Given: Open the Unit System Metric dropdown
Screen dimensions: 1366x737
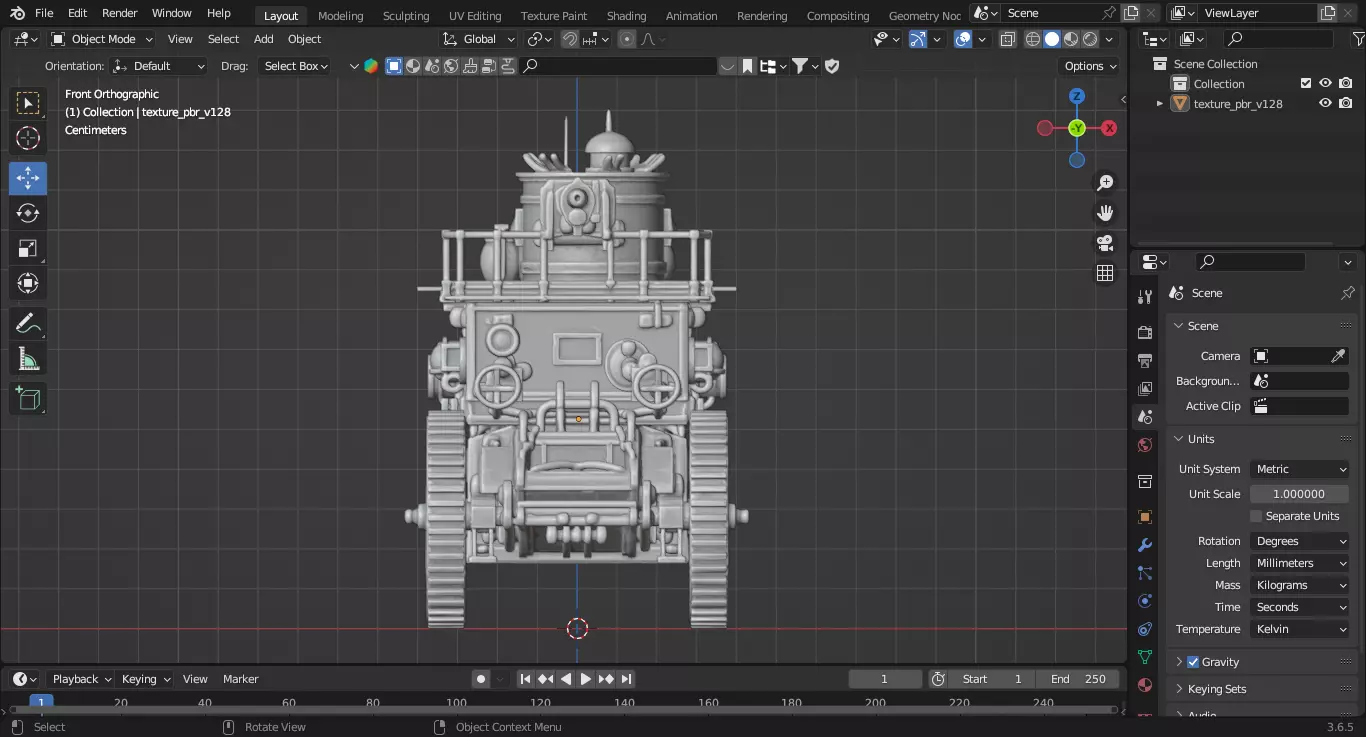Looking at the screenshot, I should tap(1300, 469).
